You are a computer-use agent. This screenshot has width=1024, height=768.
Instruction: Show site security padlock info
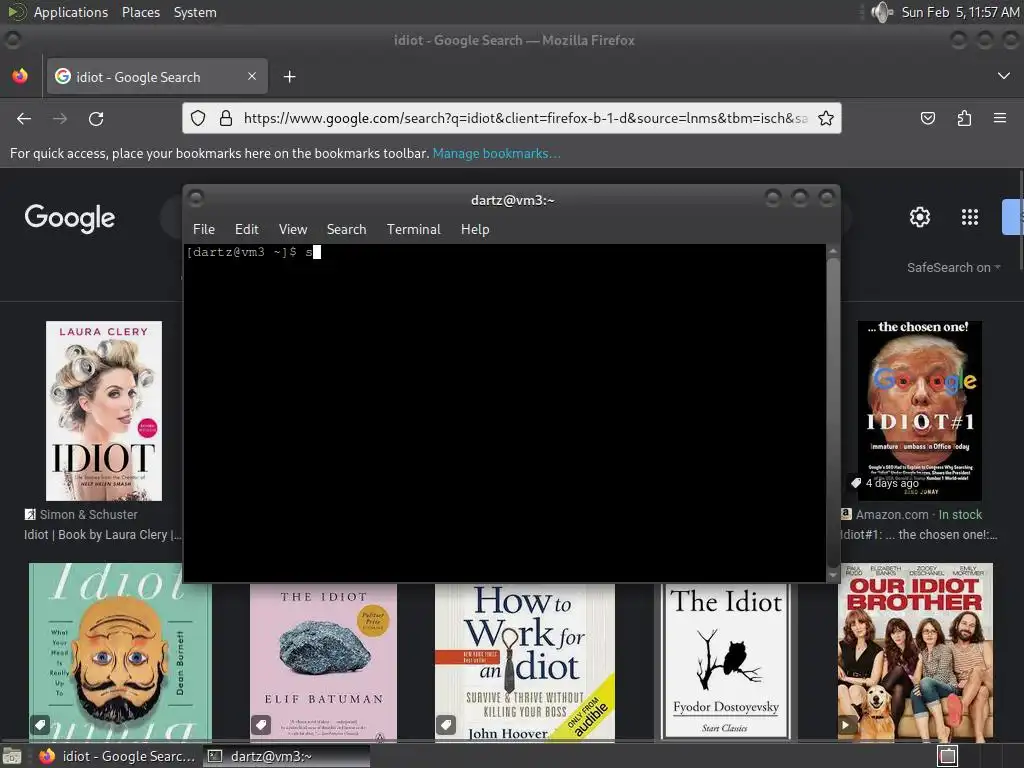tap(226, 118)
